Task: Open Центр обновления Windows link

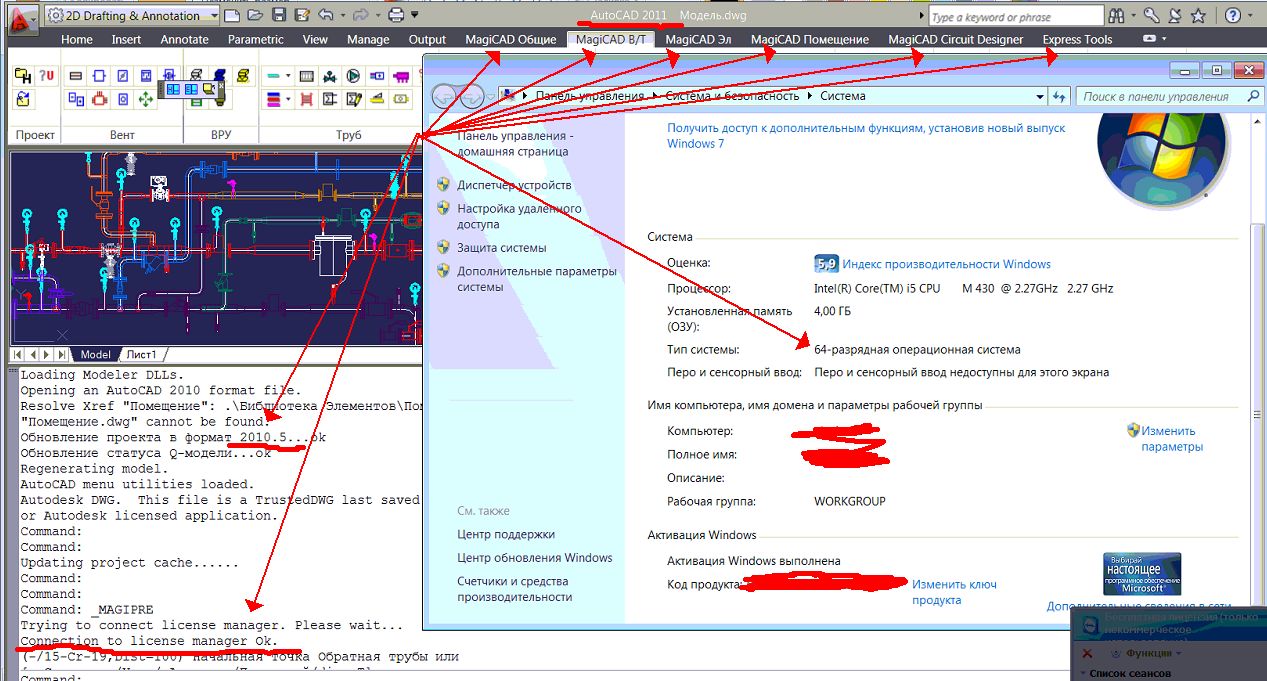Action: pyautogui.click(x=535, y=558)
